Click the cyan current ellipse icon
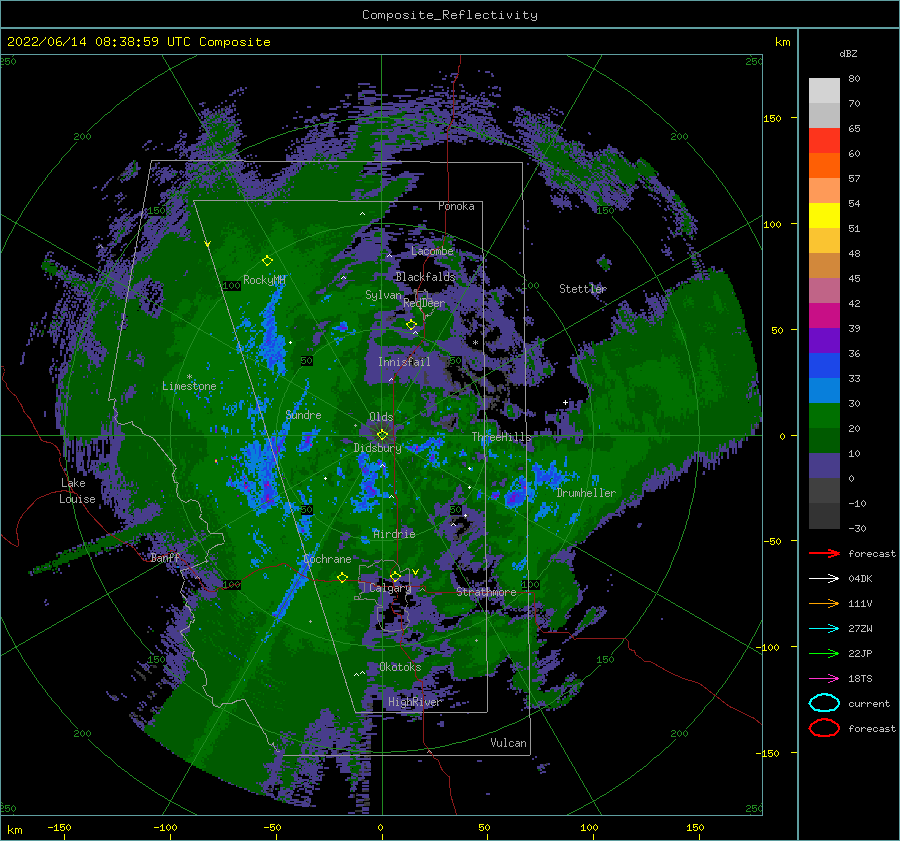This screenshot has width=900, height=841. click(x=824, y=703)
